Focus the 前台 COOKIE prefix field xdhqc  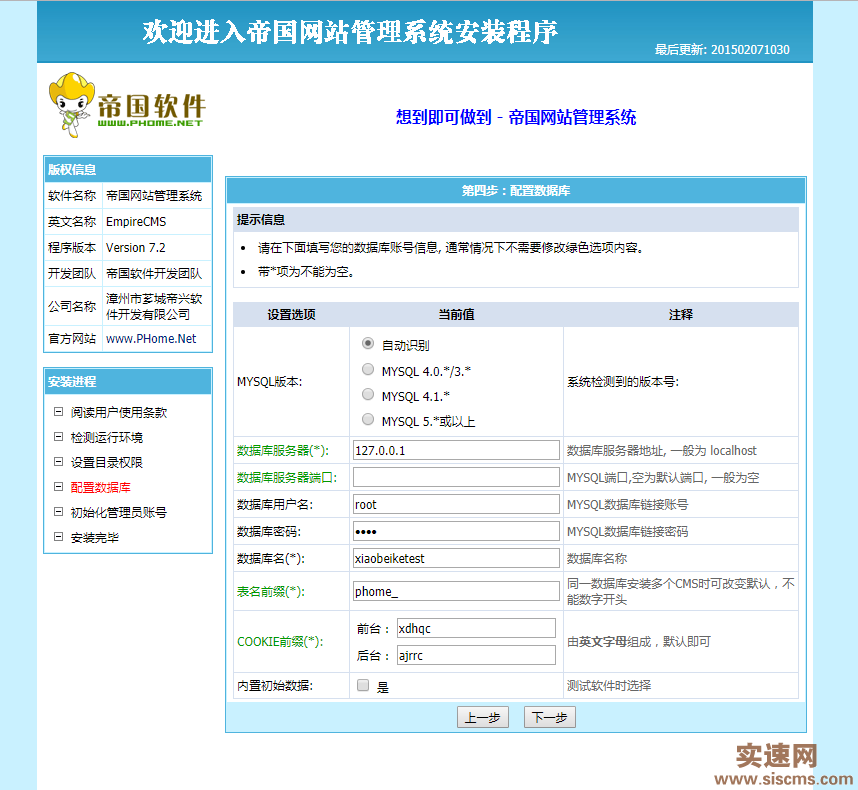click(x=476, y=628)
